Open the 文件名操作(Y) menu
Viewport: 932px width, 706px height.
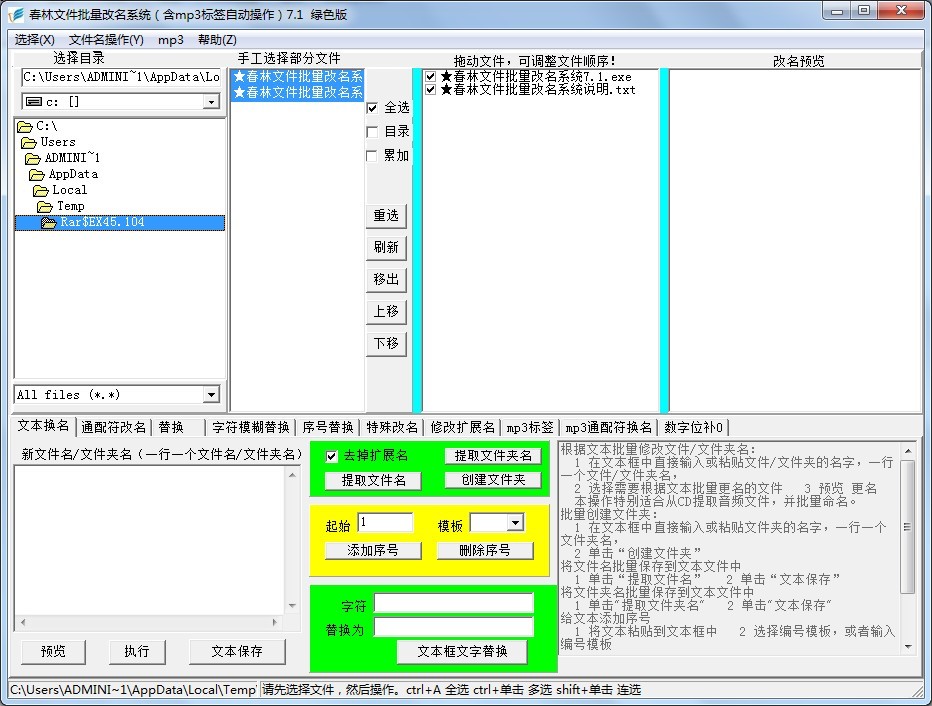pos(106,40)
